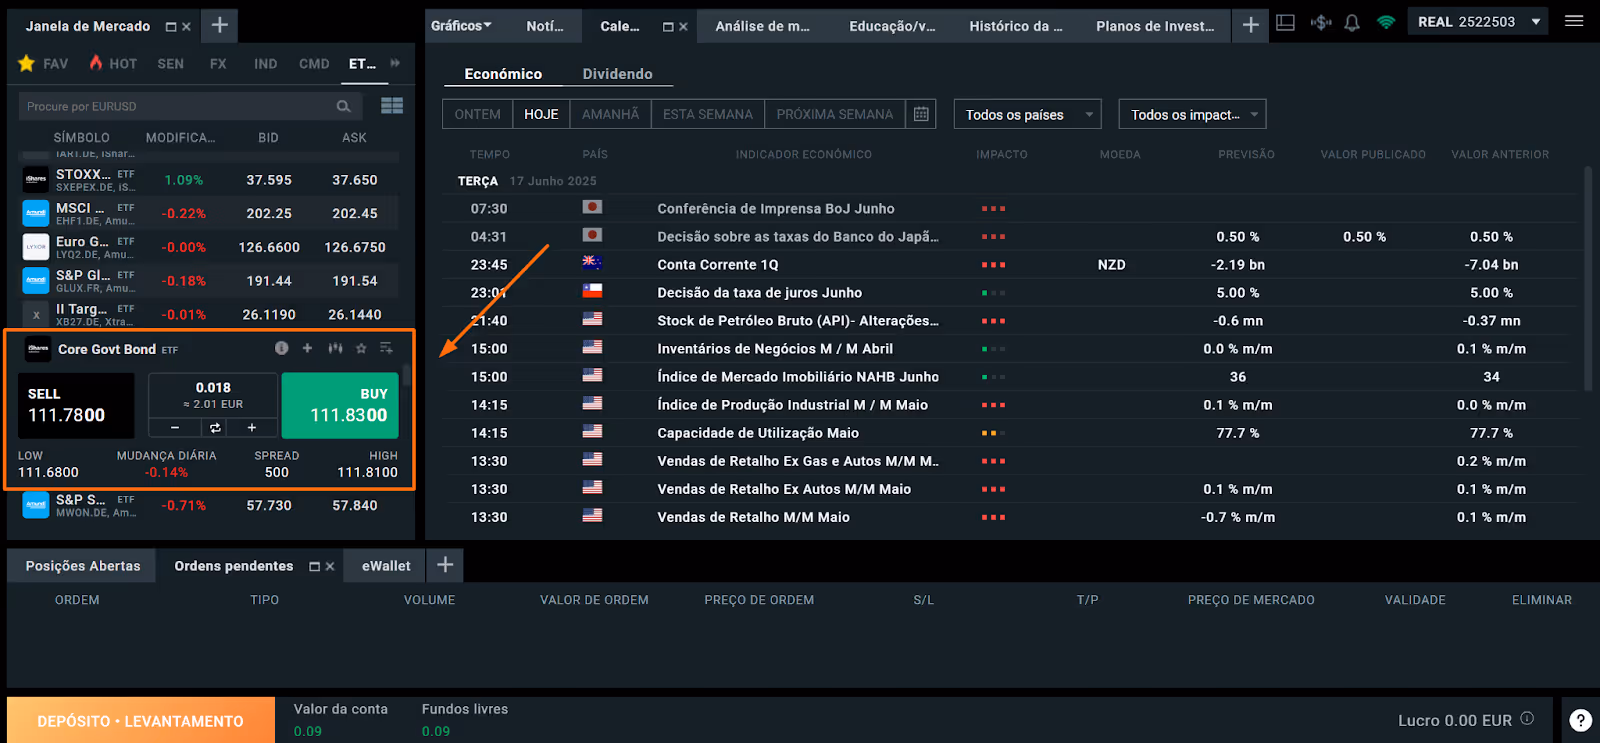Switch to the eWallet tab

386,565
